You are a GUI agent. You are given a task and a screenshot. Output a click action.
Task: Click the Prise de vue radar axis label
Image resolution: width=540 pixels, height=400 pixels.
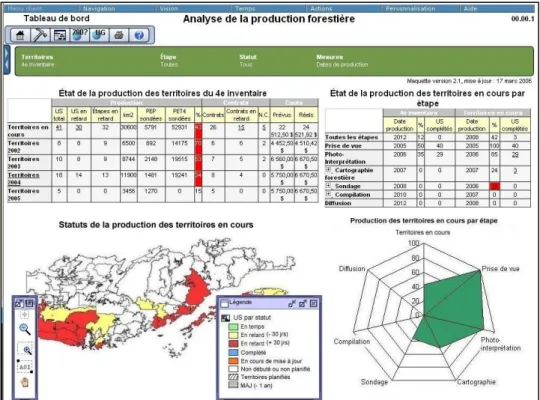500,269
